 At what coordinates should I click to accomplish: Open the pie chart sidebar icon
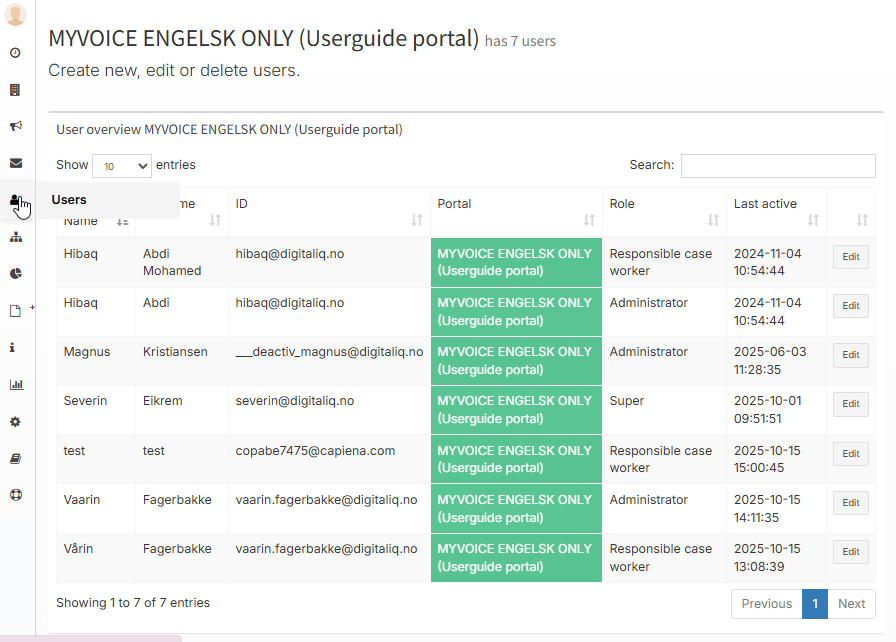tap(15, 274)
